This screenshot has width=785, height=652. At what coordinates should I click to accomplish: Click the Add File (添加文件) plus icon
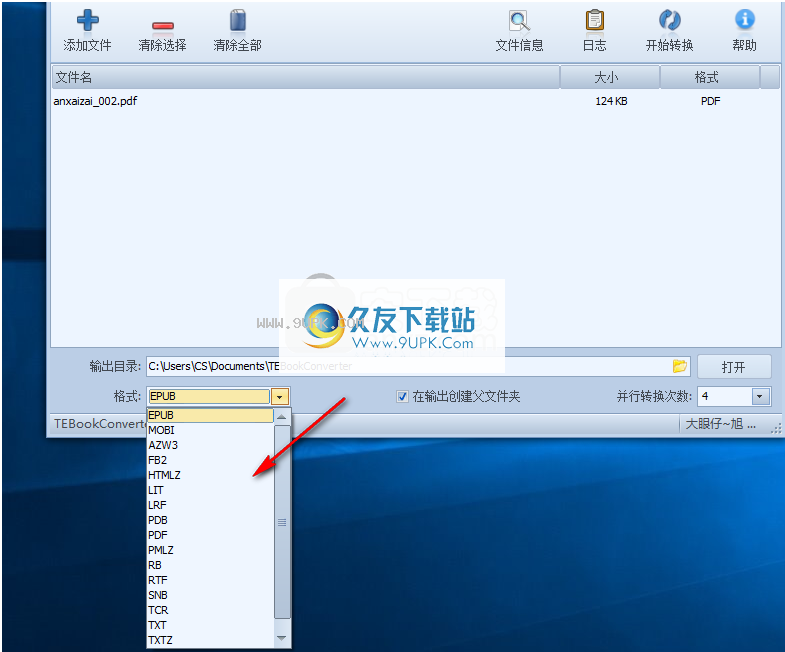[x=88, y=21]
